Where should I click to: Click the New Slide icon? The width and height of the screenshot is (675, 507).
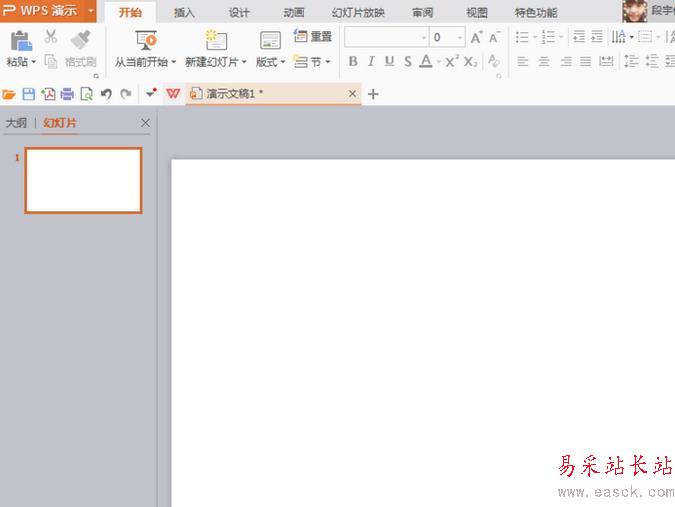216,40
